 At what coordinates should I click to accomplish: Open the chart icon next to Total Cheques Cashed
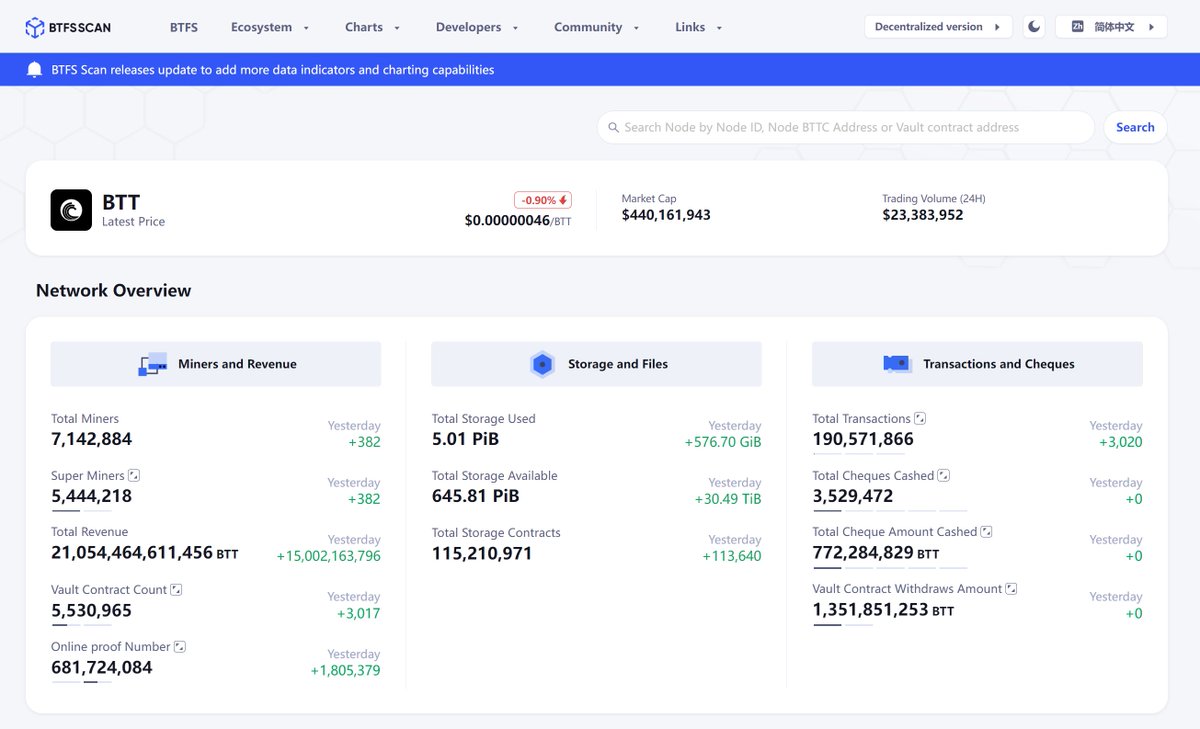944,476
